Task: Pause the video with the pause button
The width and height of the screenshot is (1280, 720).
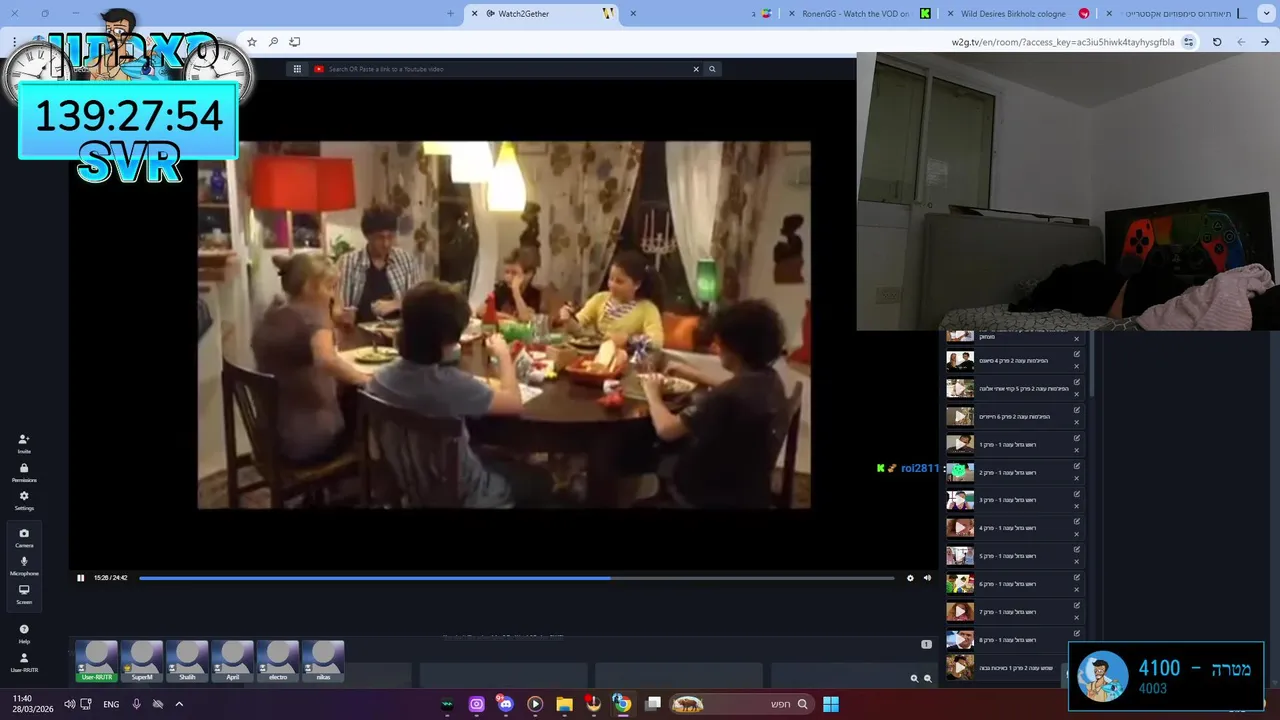Action: pyautogui.click(x=81, y=578)
